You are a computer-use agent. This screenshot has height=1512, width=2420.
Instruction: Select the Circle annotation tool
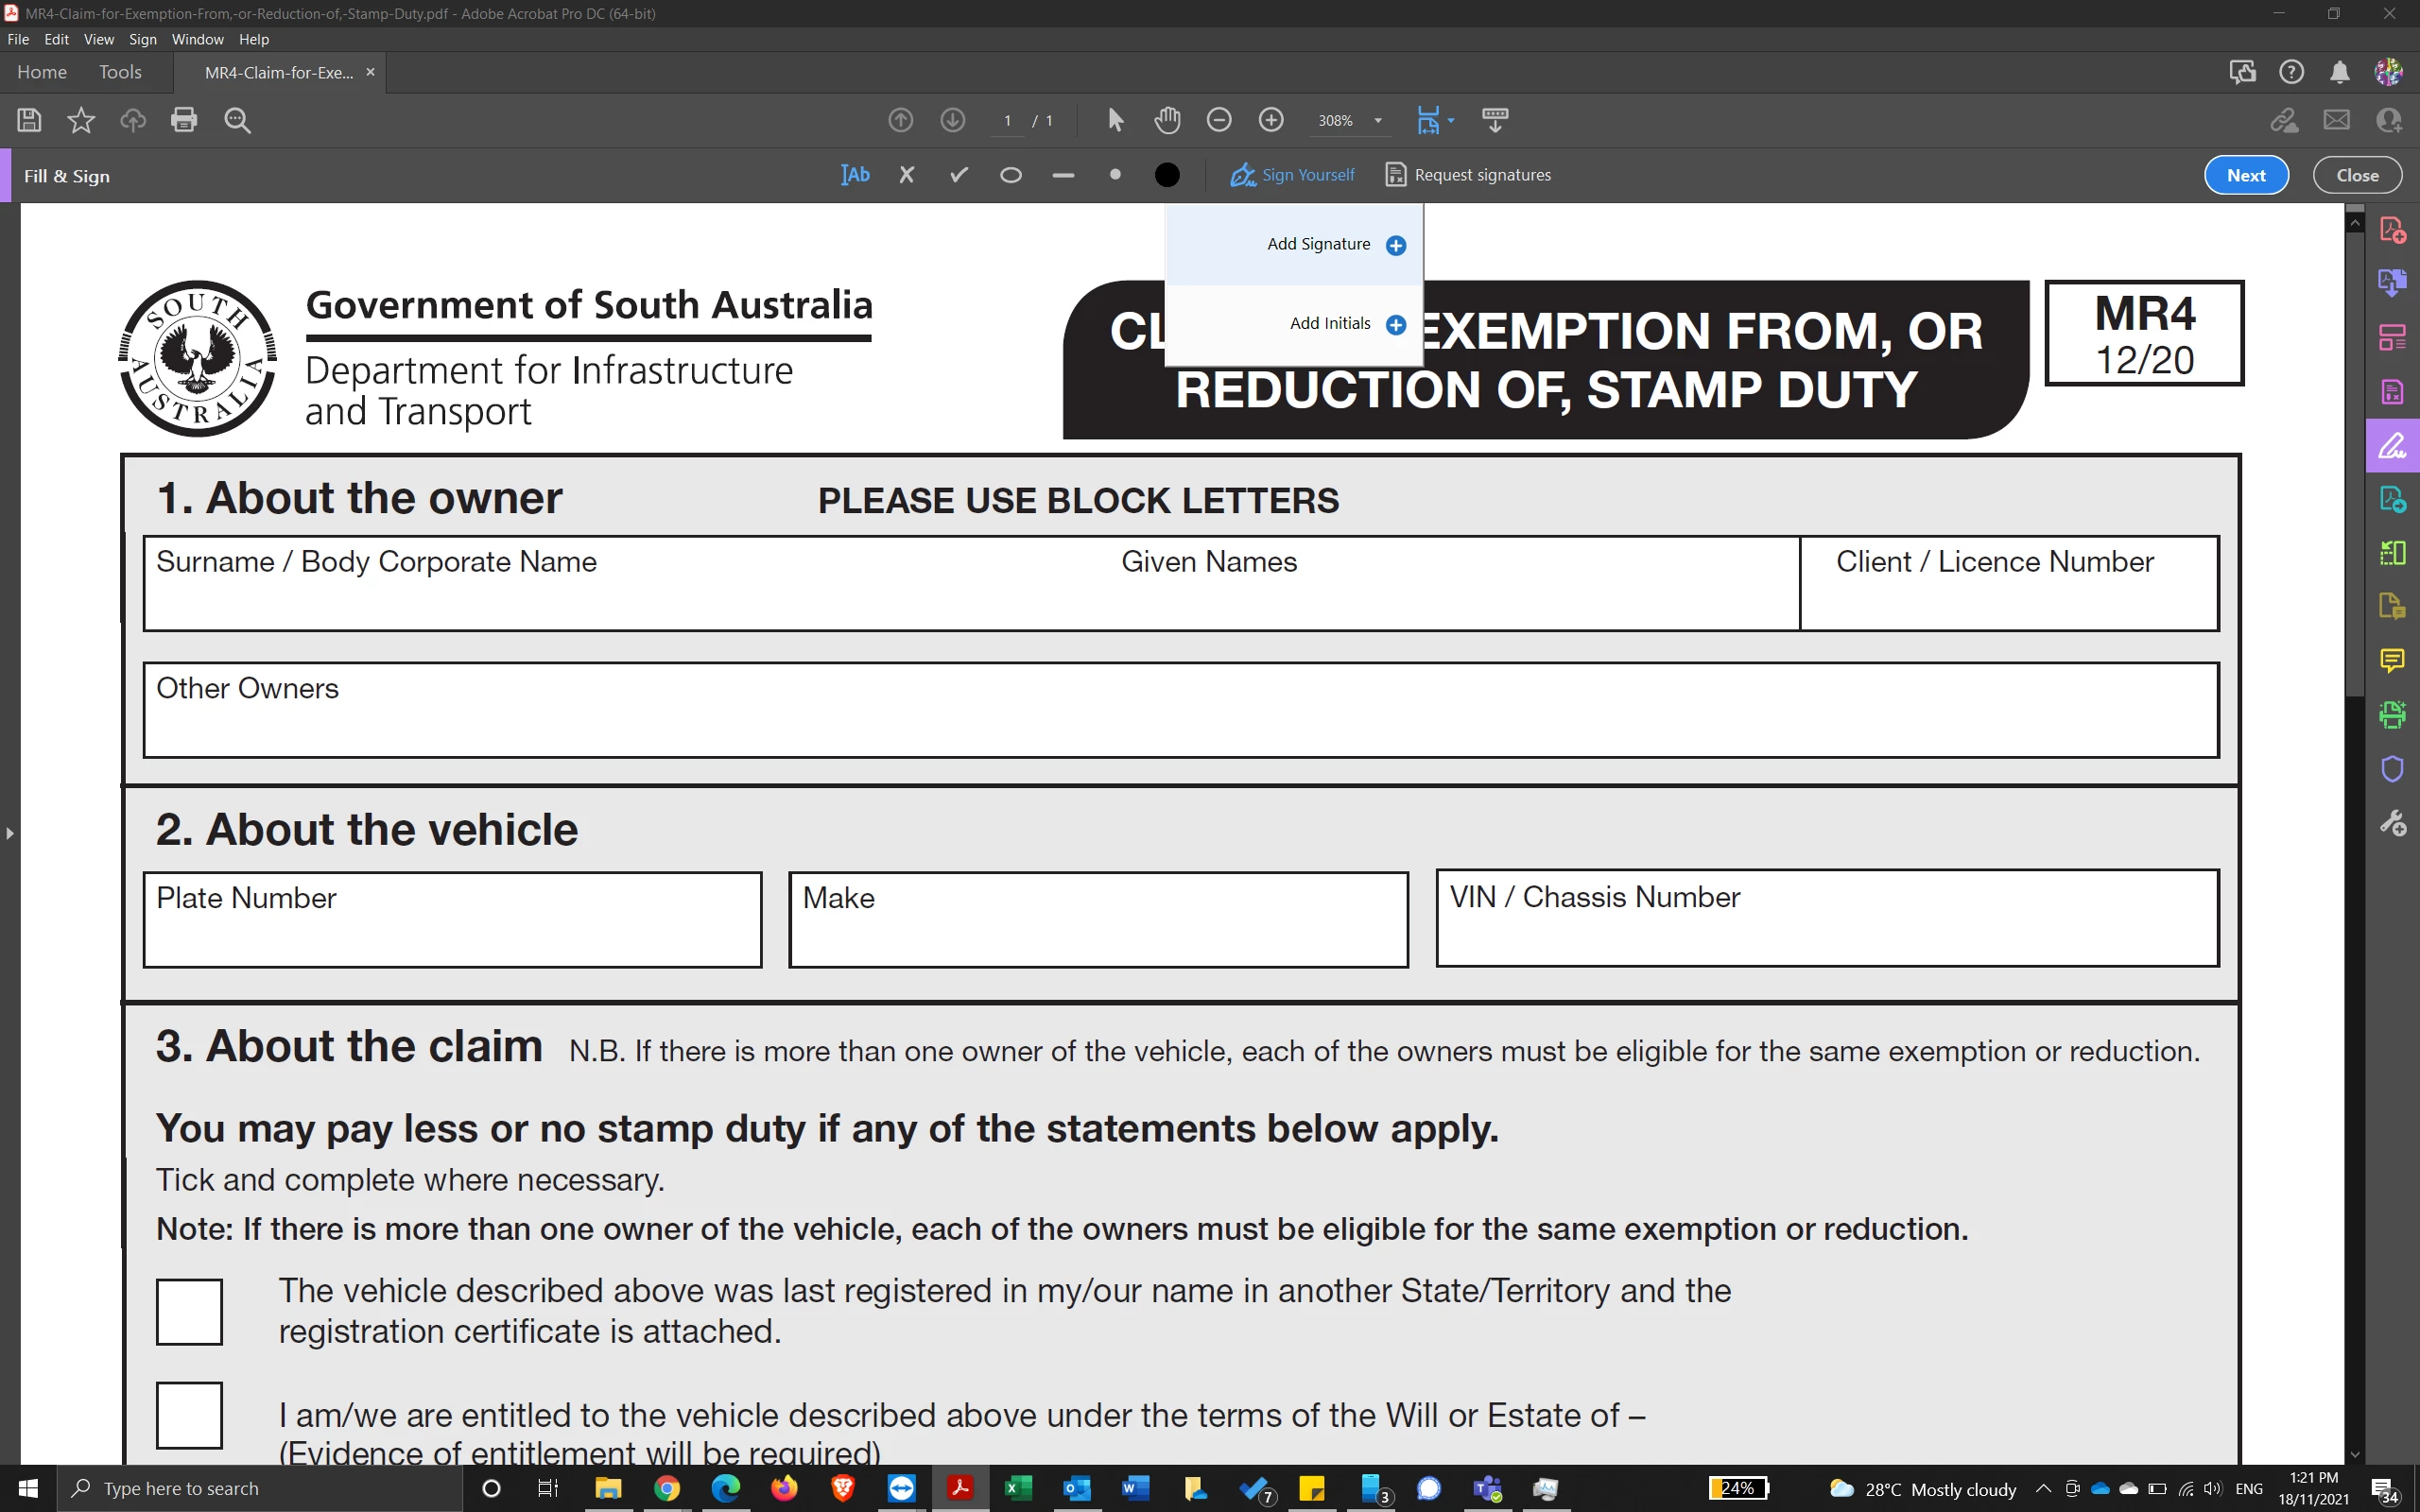pos(1011,175)
